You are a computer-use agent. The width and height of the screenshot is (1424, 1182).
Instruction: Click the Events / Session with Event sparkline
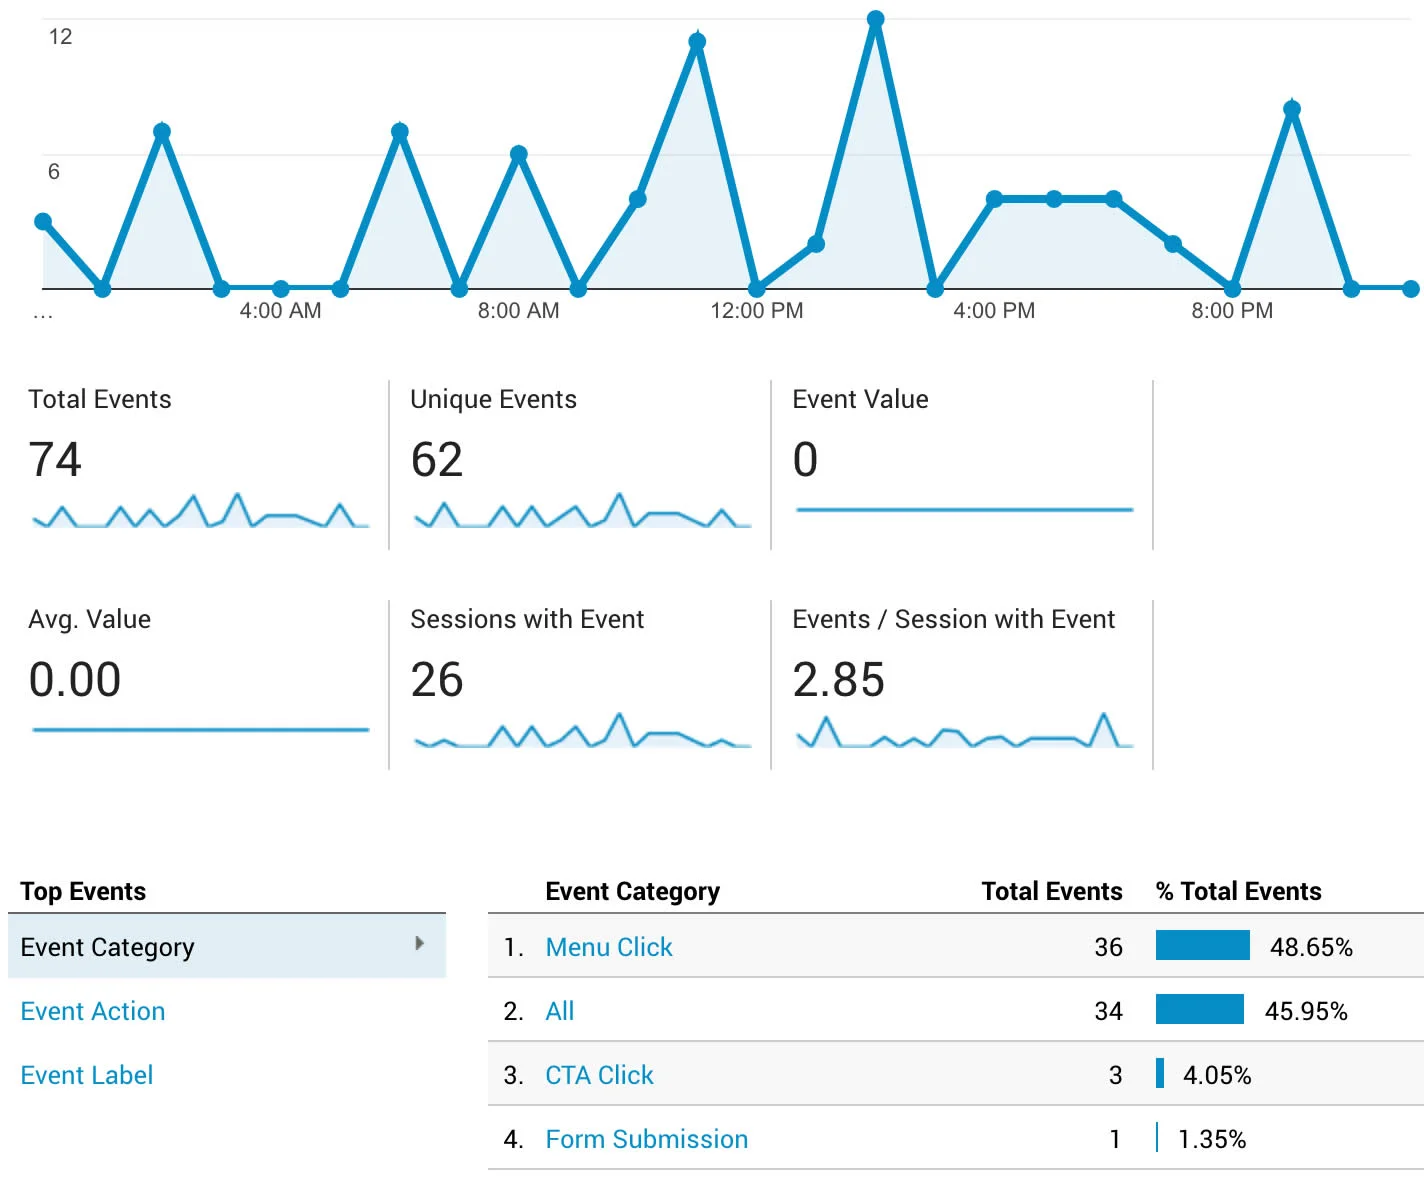pos(964,731)
